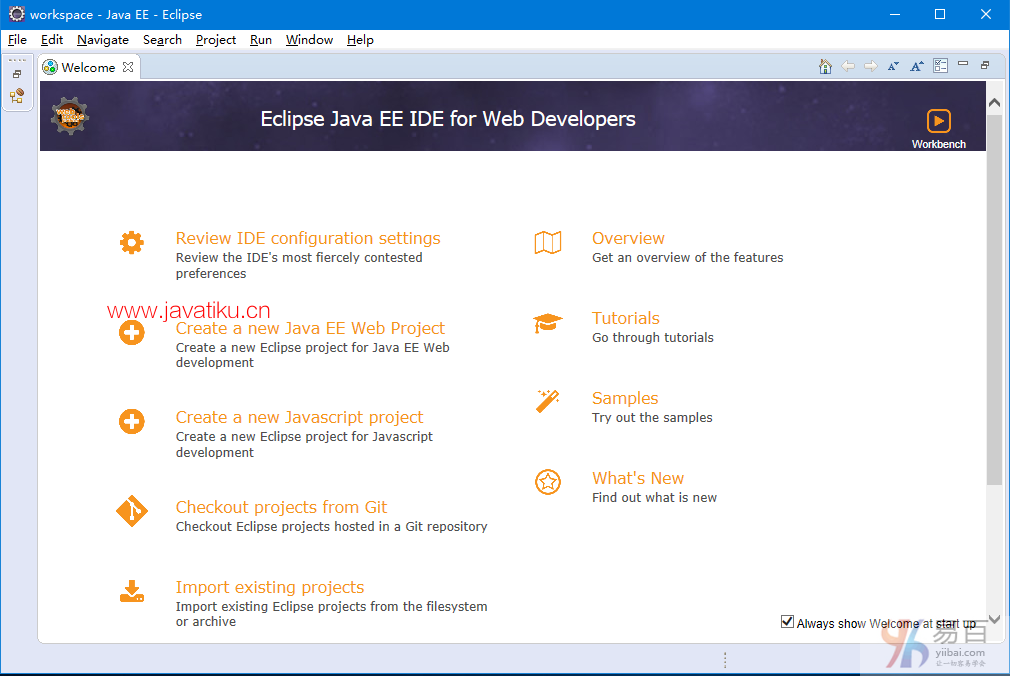Open Review IDE configuration settings link
The image size is (1010, 676).
click(308, 238)
